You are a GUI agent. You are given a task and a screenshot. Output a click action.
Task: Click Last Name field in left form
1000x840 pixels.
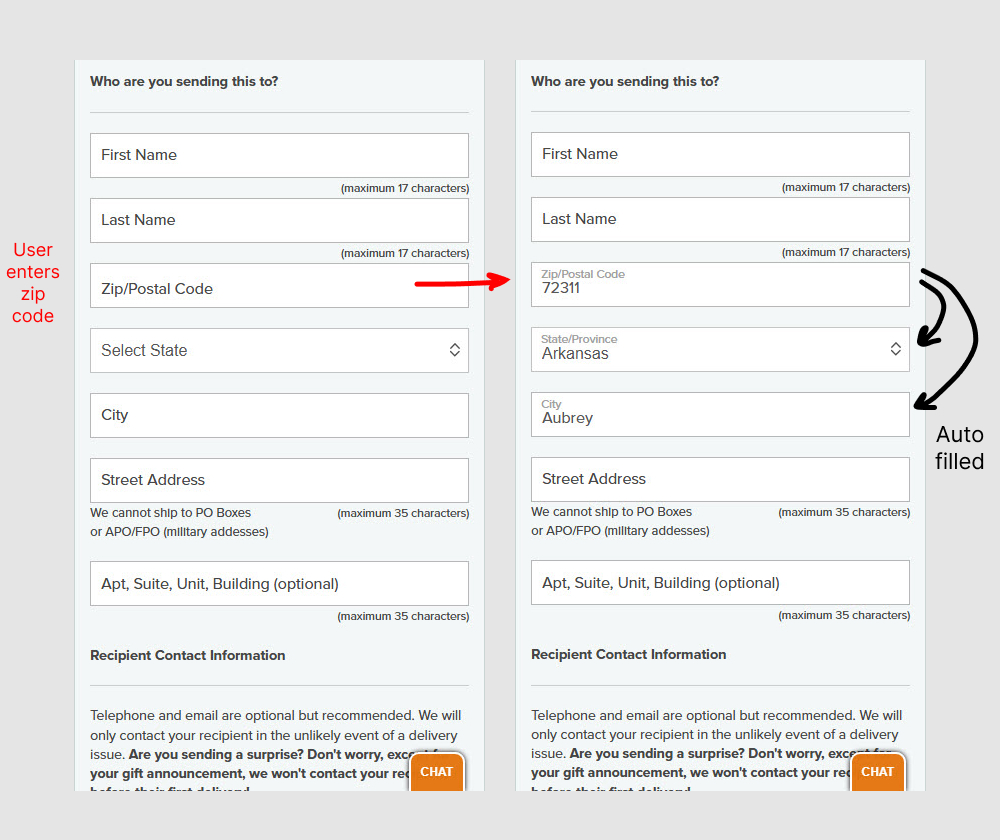tap(279, 220)
